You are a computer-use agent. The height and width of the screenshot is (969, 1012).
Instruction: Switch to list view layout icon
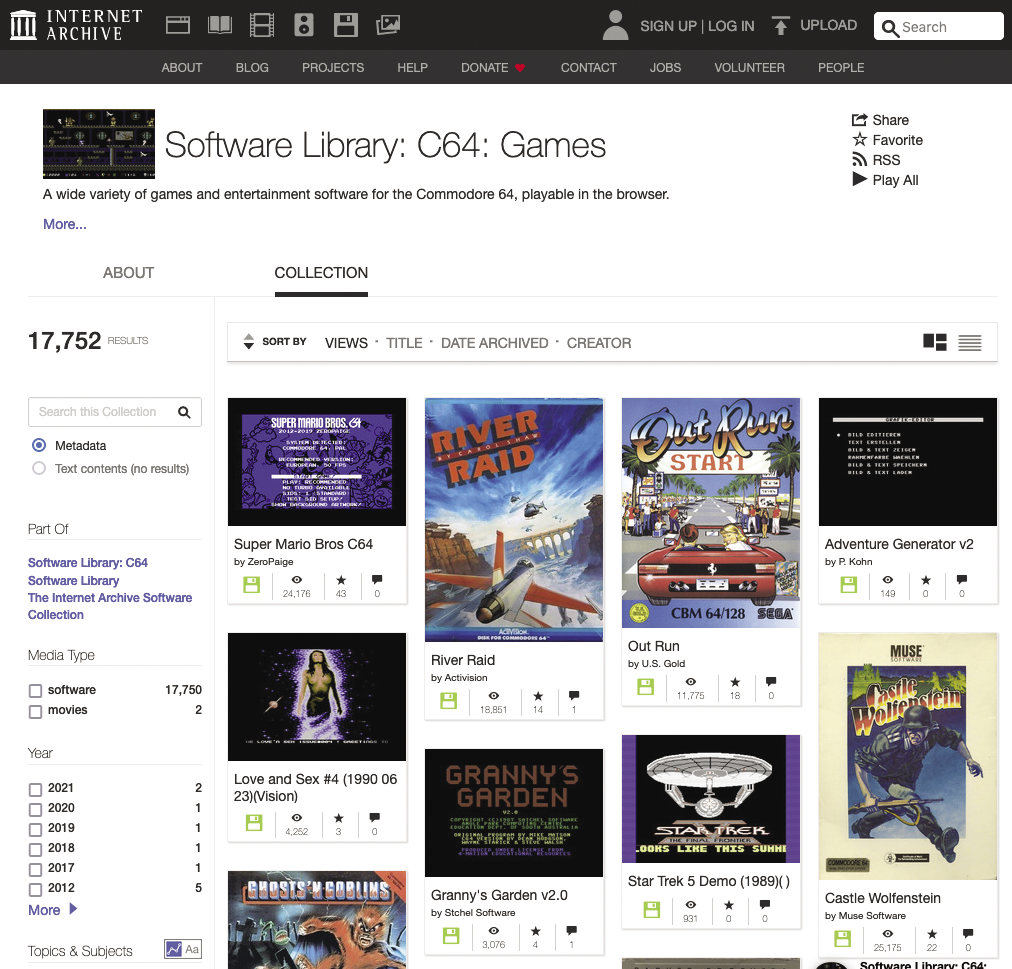(x=969, y=343)
